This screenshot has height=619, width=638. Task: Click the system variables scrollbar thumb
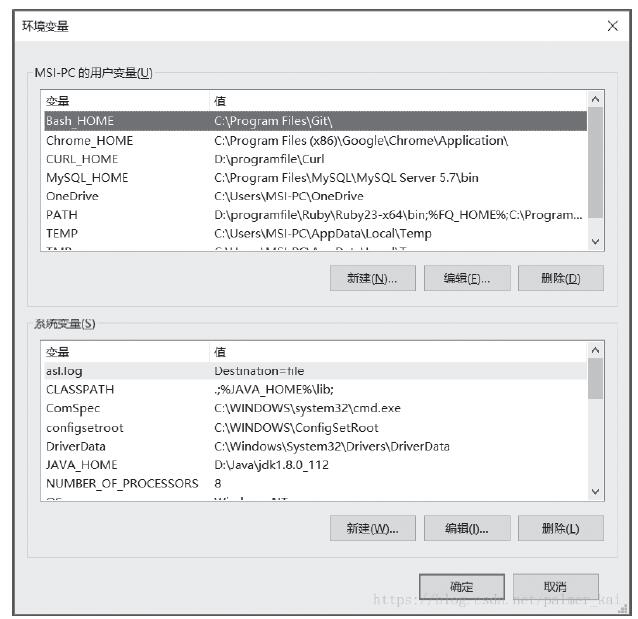pos(595,378)
